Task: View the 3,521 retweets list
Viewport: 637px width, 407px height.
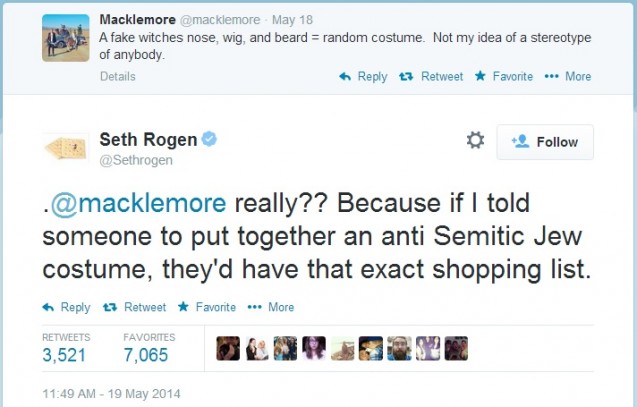Action: point(66,354)
